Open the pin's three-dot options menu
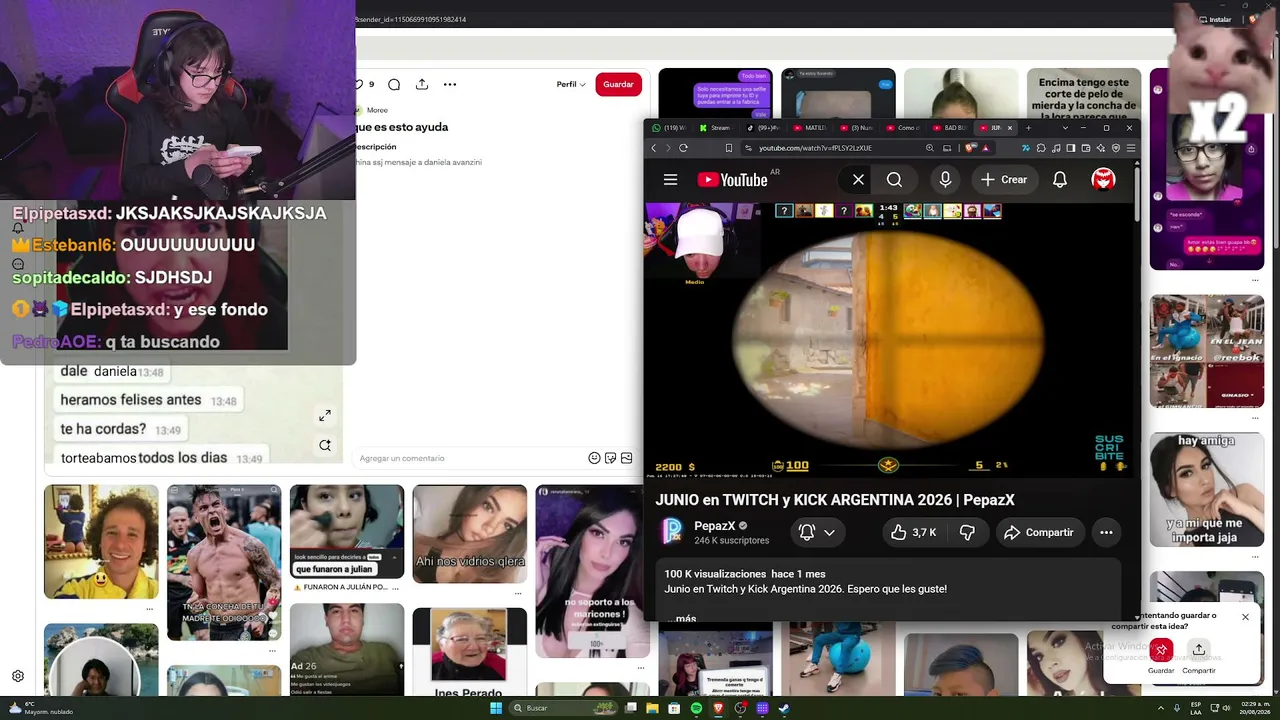The height and width of the screenshot is (720, 1280). pos(450,84)
